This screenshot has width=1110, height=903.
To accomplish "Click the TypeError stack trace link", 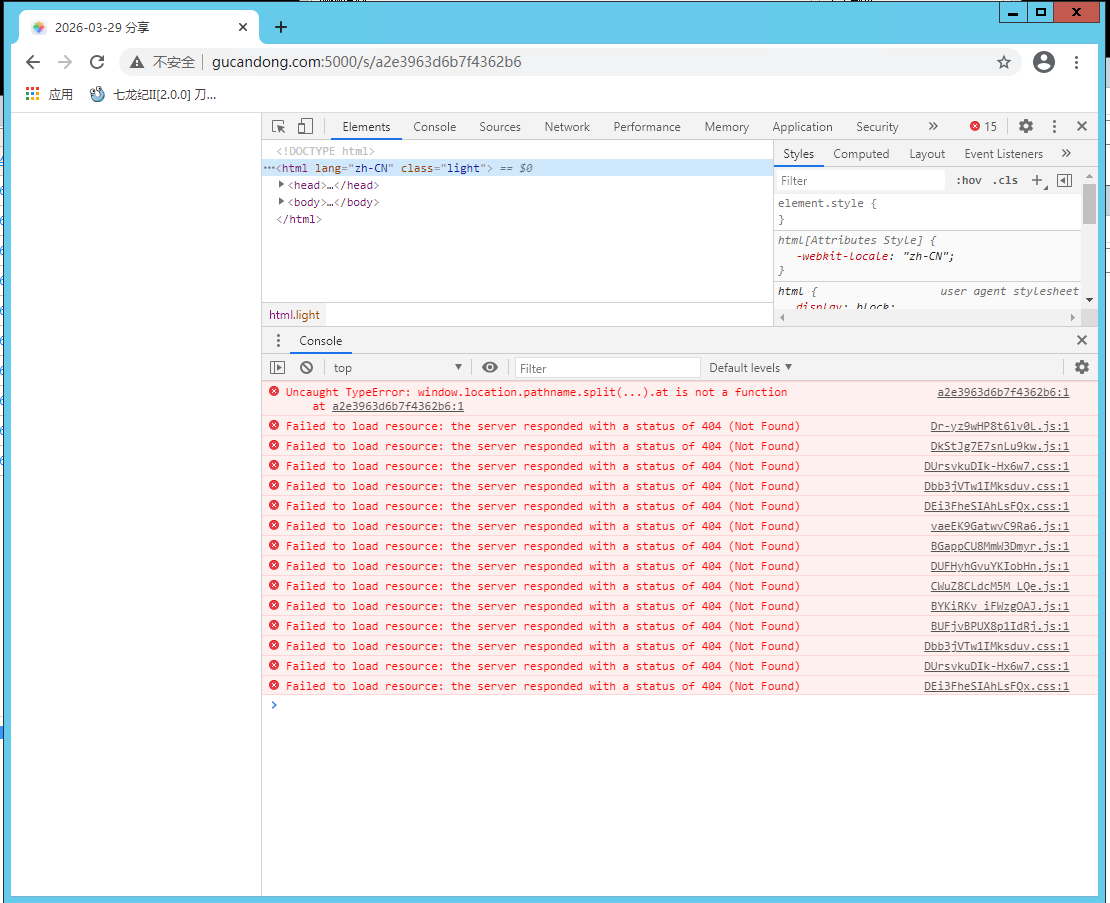I will [398, 406].
